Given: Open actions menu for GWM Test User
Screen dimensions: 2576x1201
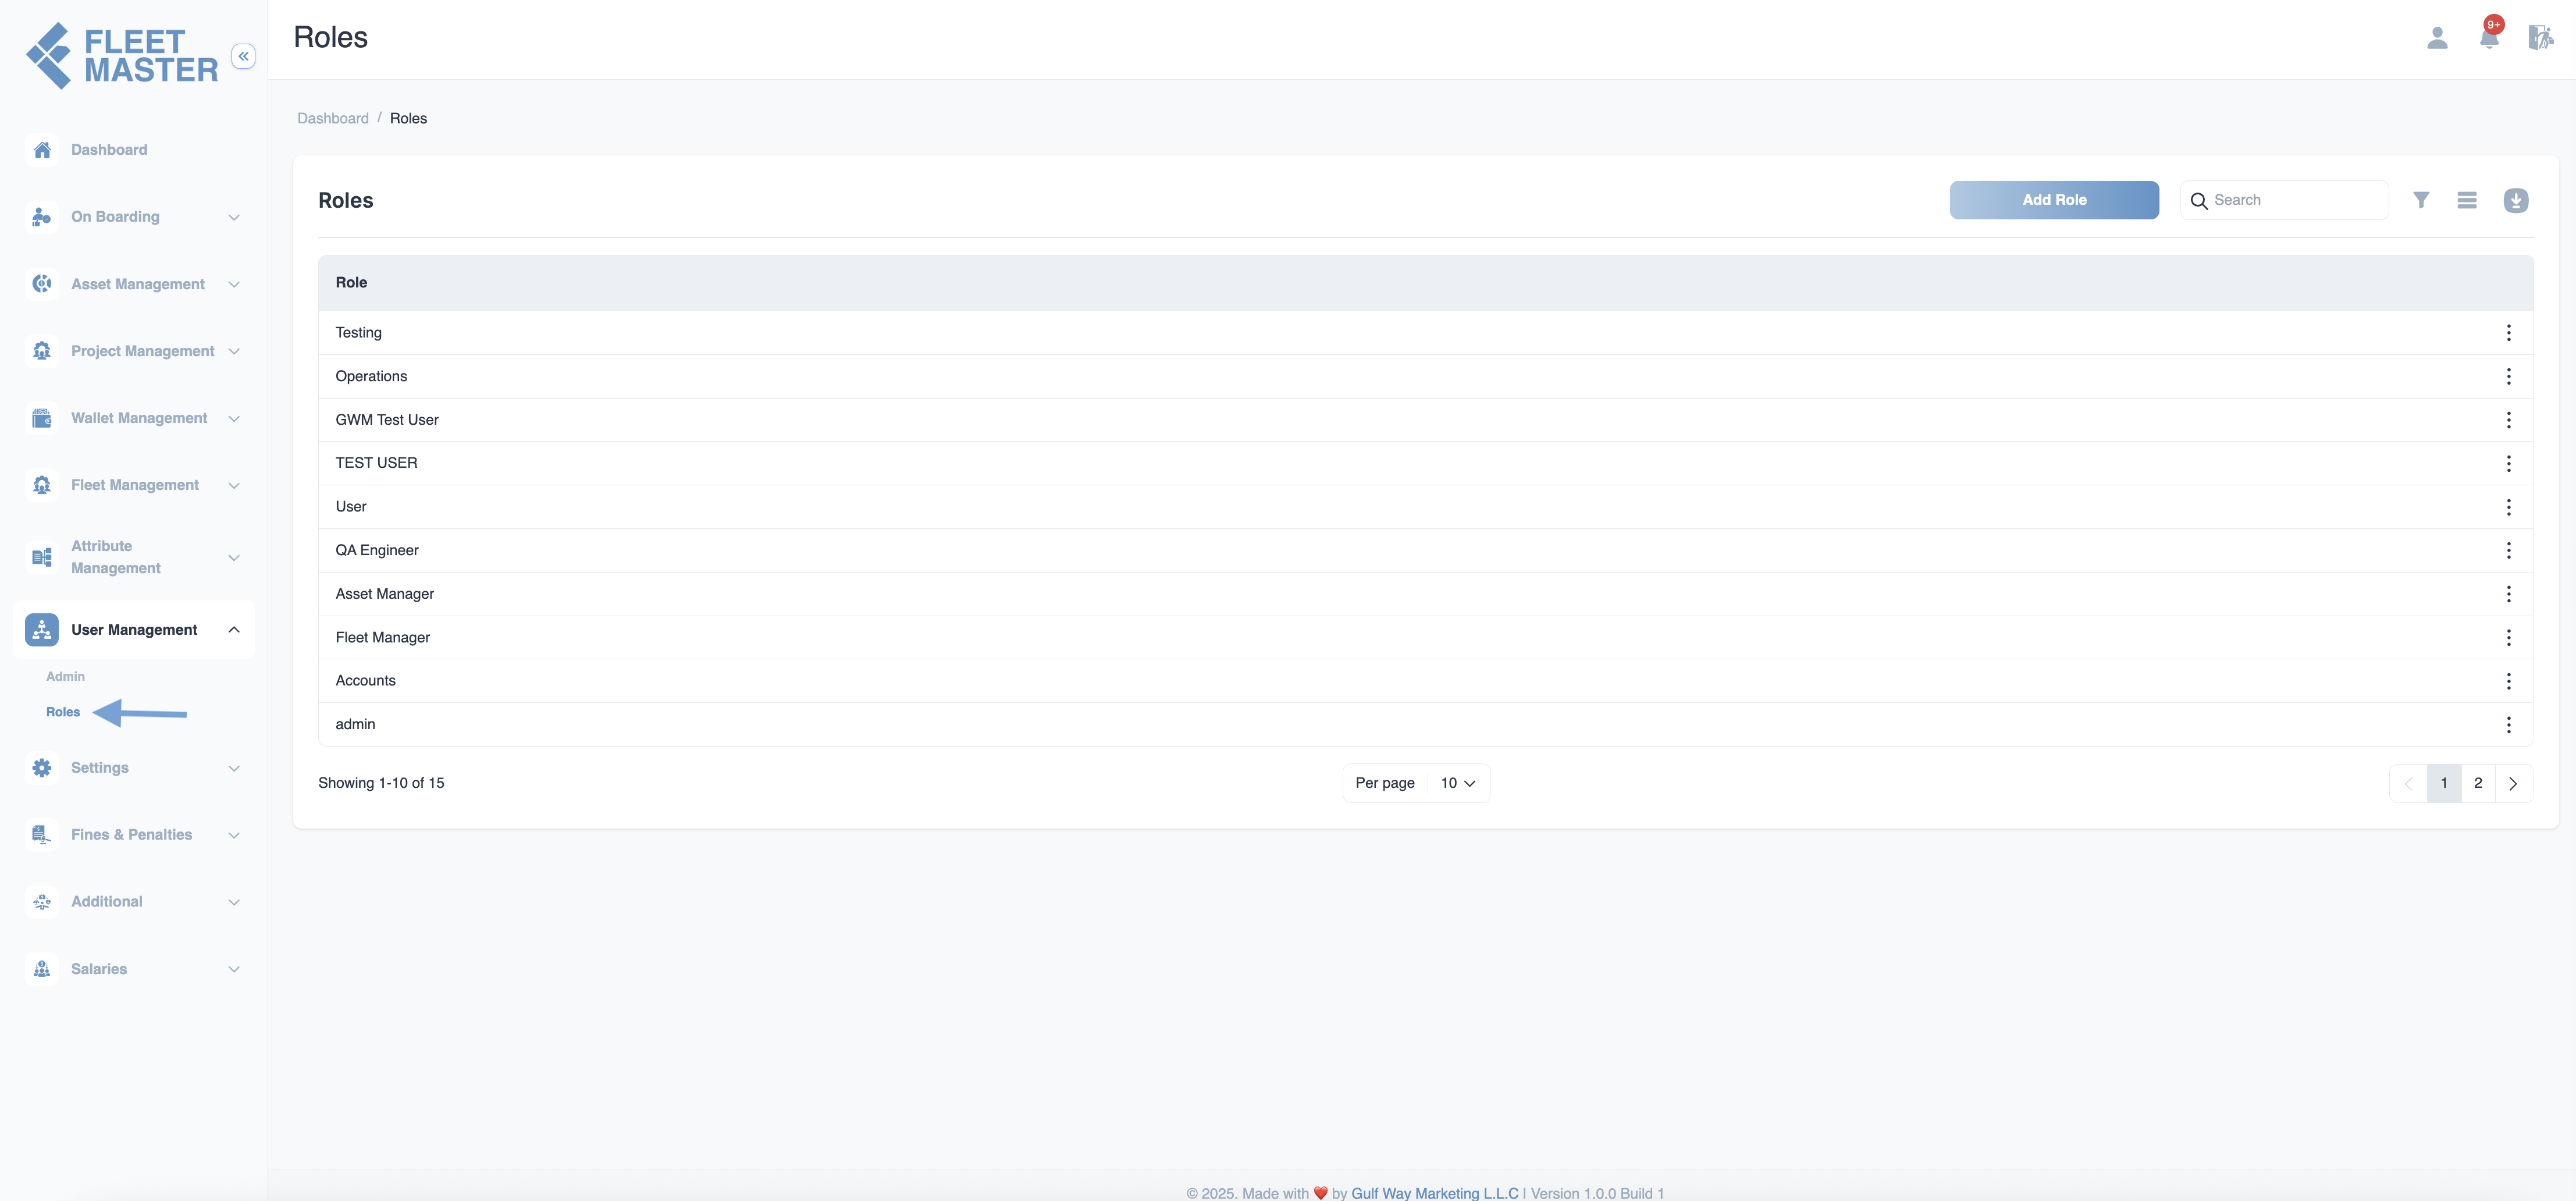Looking at the screenshot, I should (2508, 420).
